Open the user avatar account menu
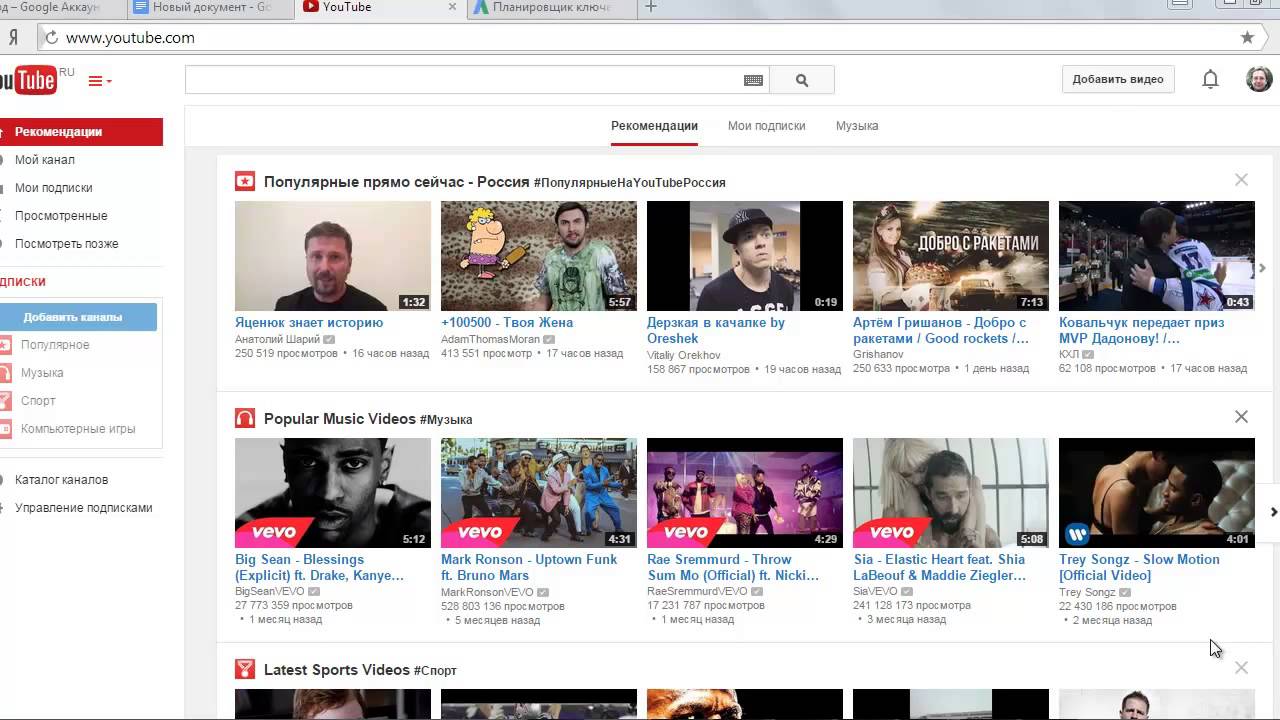 [1259, 79]
